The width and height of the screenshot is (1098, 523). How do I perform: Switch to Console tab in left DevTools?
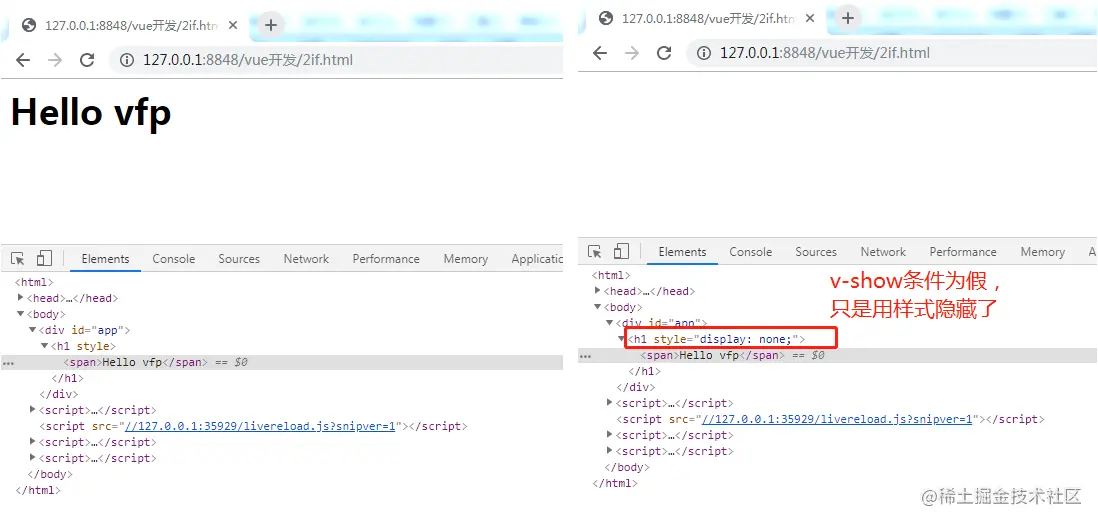point(174,258)
